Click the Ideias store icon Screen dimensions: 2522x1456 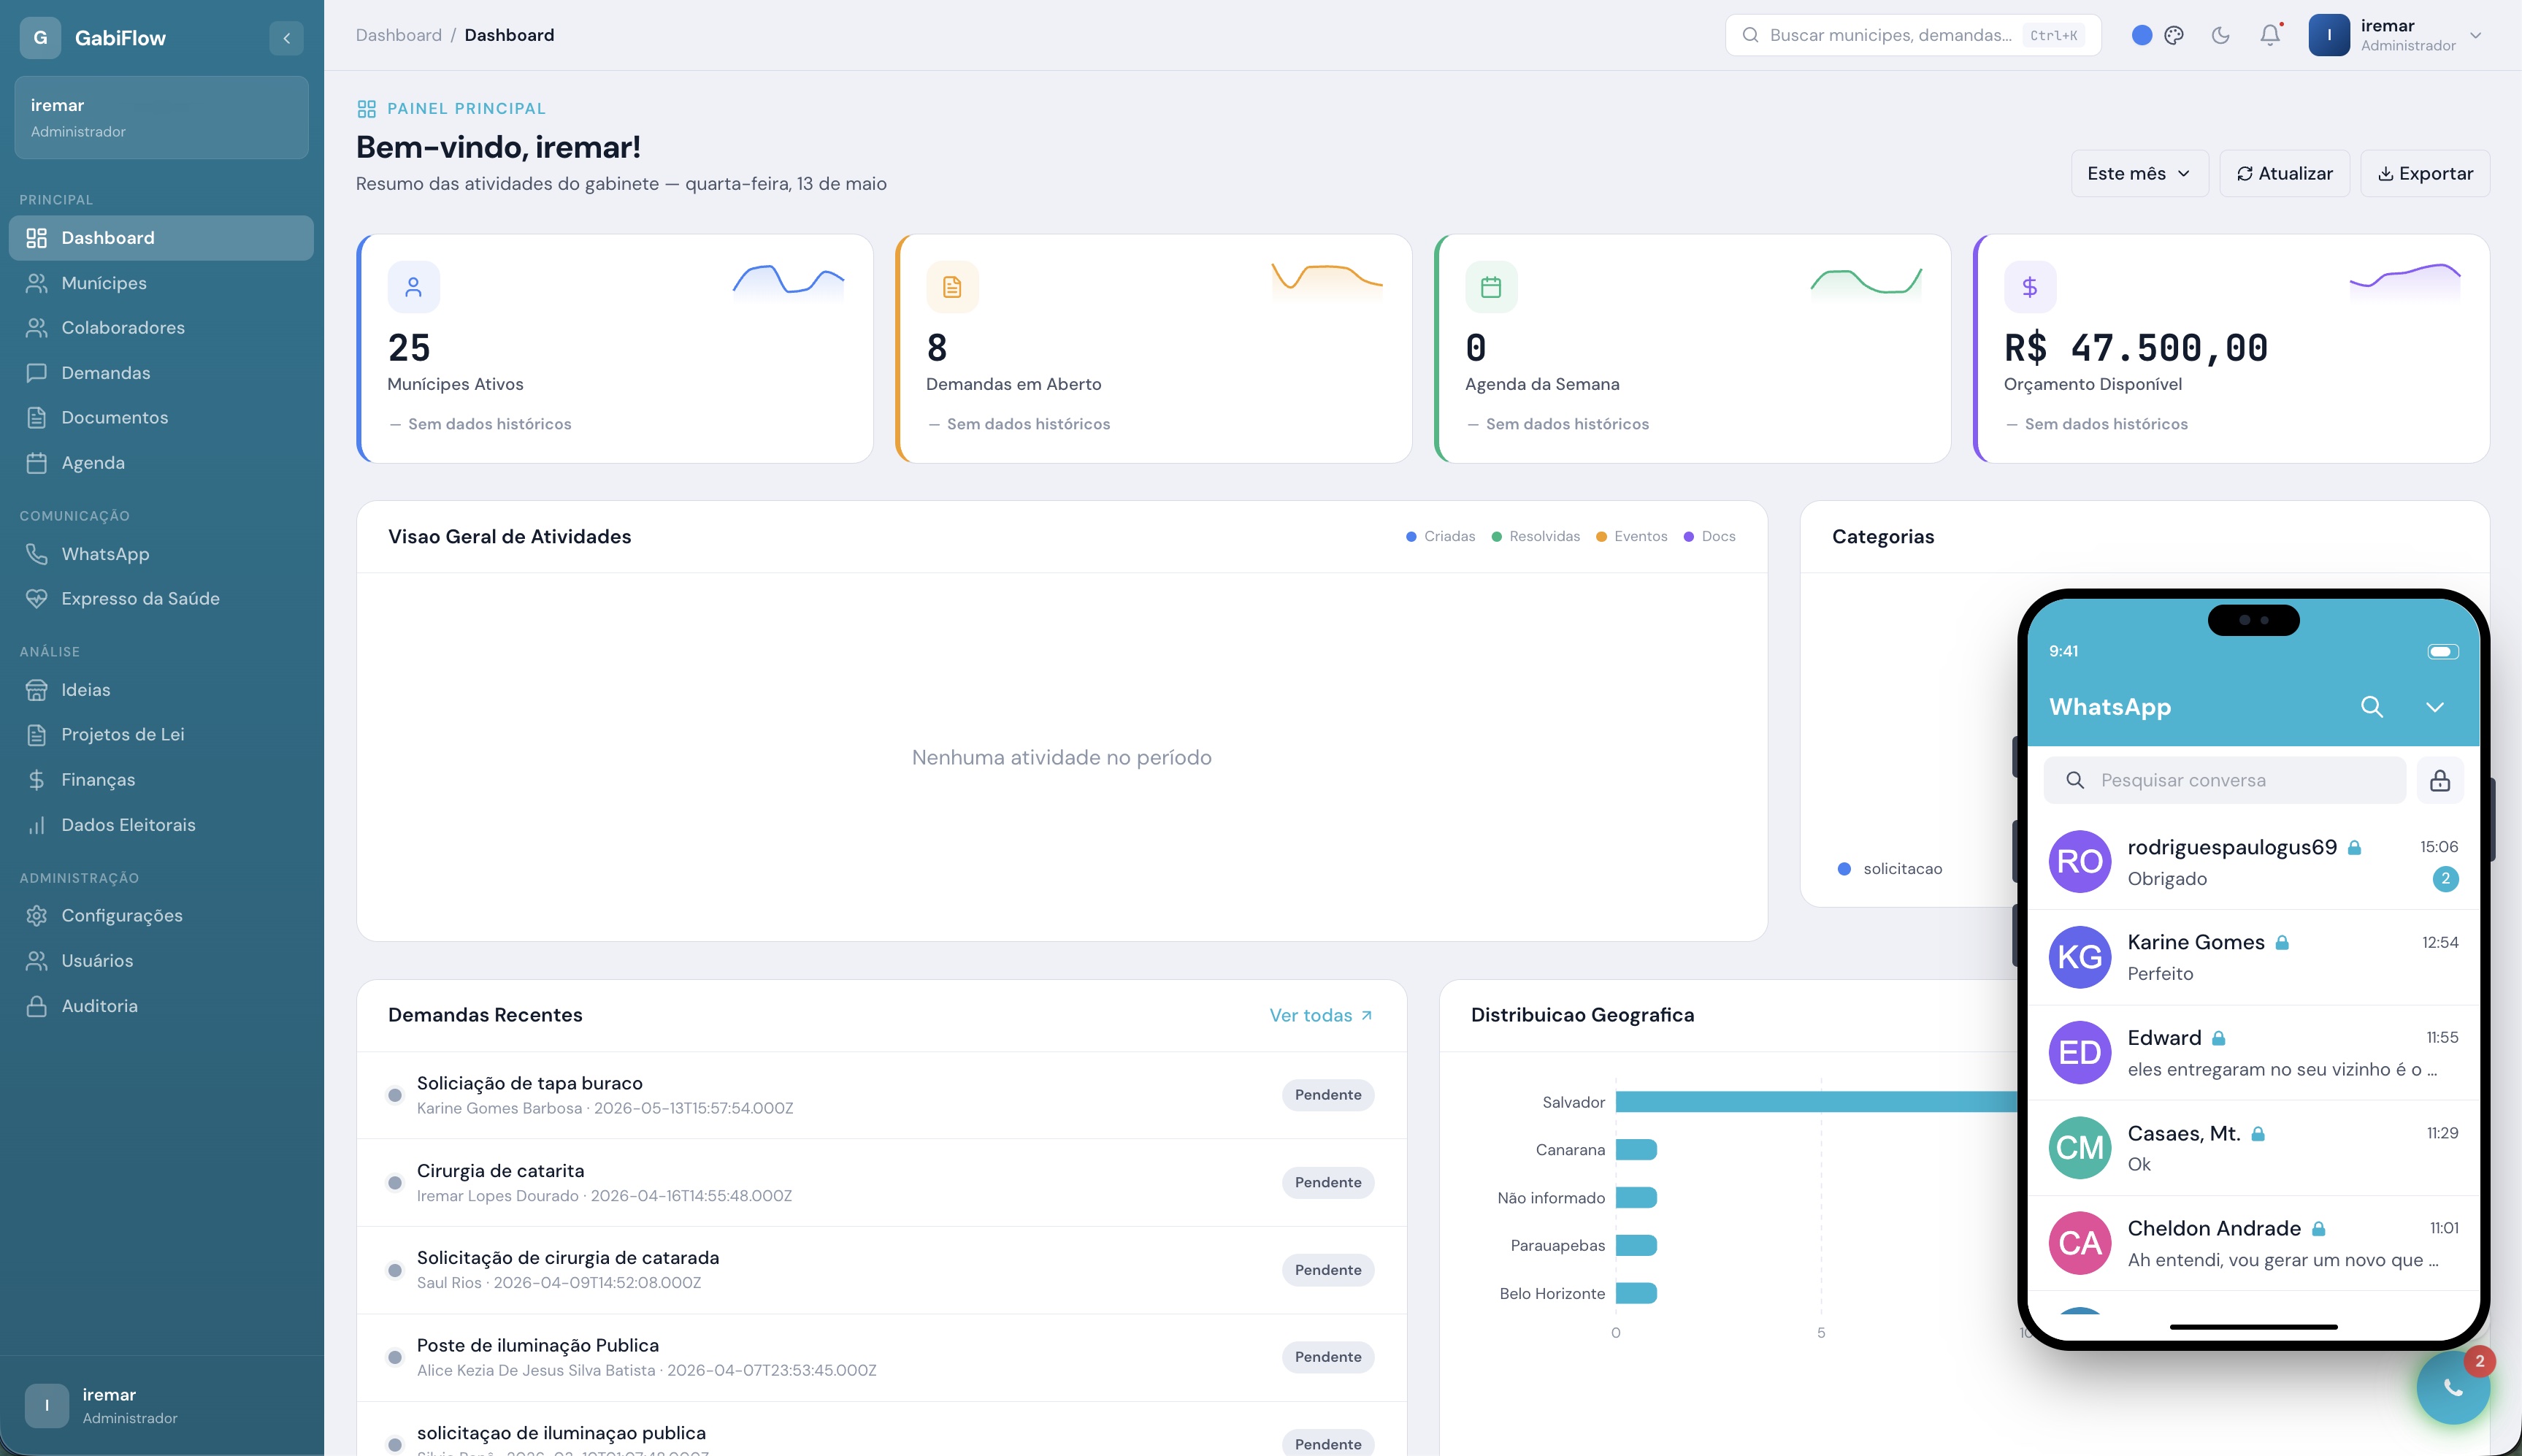(x=37, y=690)
